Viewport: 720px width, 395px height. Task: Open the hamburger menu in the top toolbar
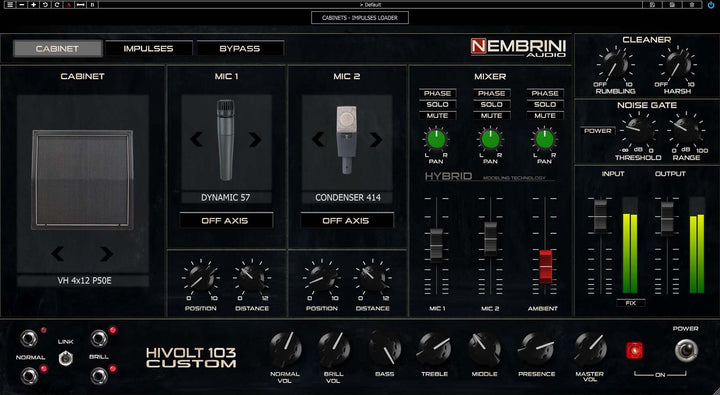[x=10, y=5]
